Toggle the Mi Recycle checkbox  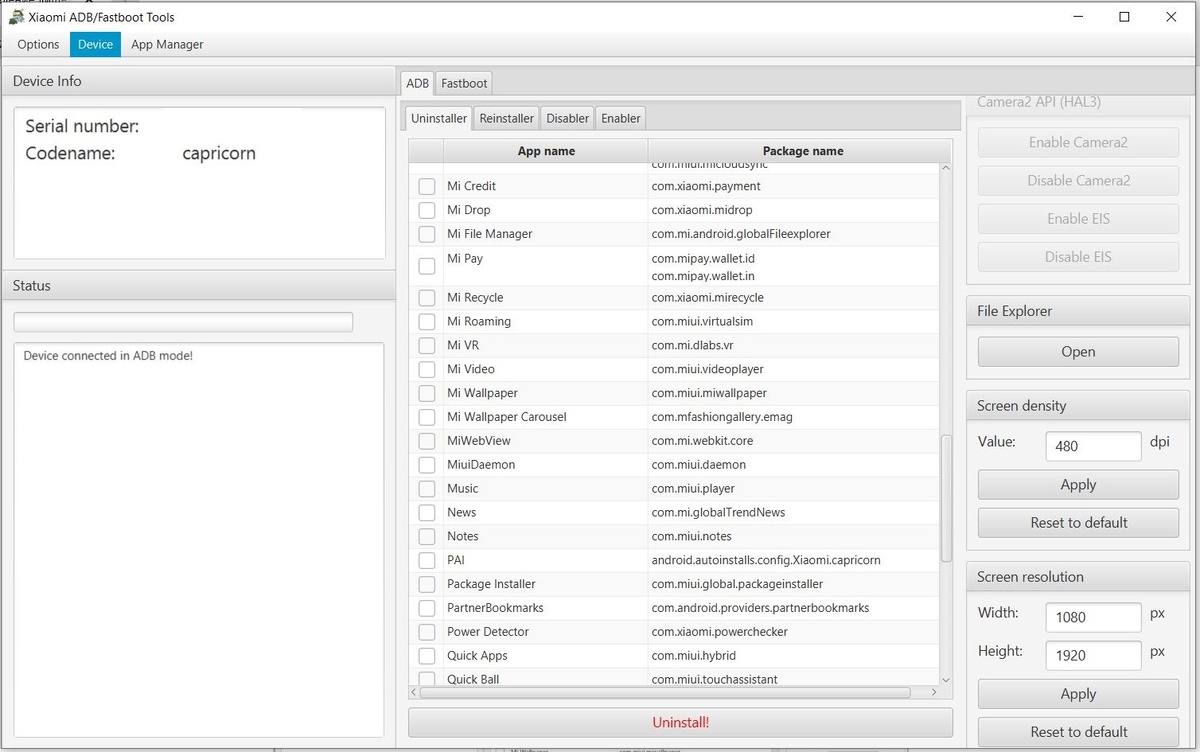point(427,298)
